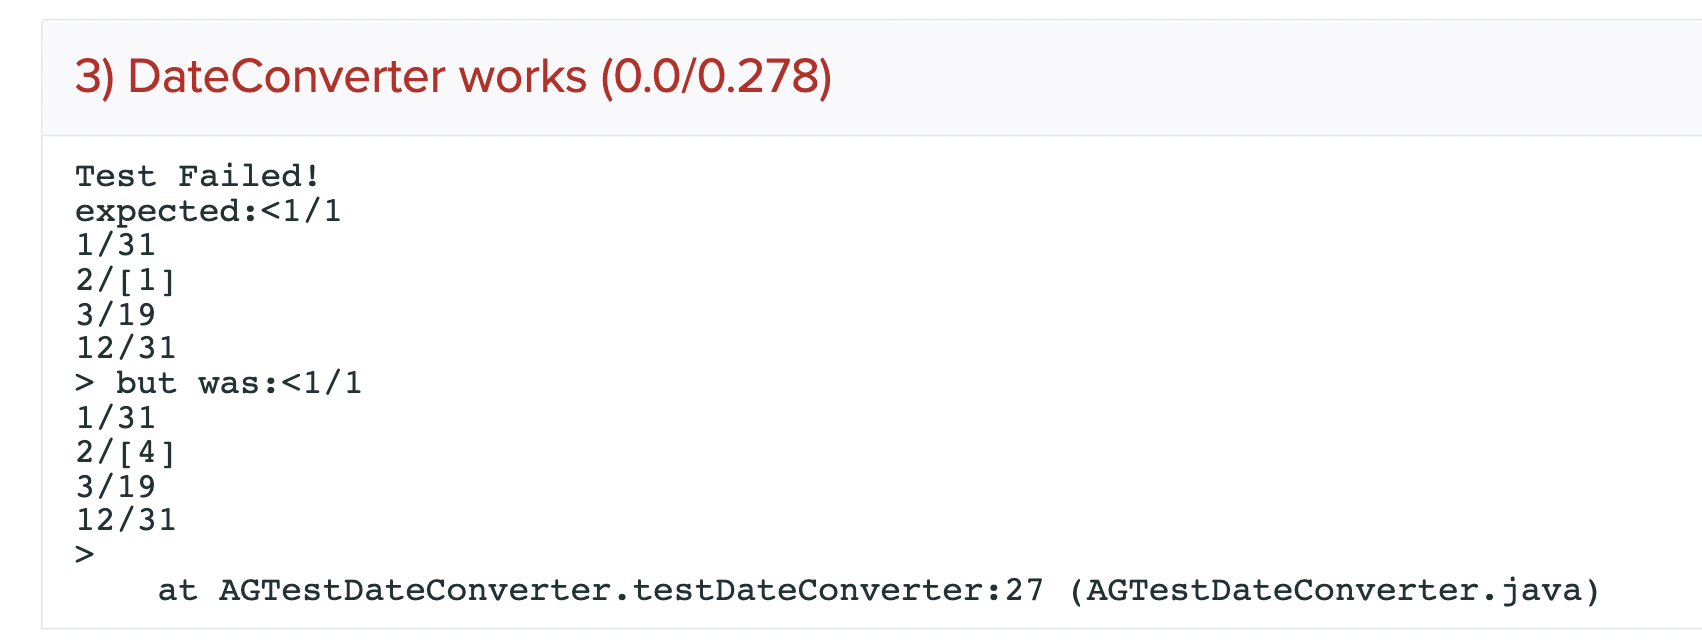Click the 3/19 line in the expected output

coord(116,314)
